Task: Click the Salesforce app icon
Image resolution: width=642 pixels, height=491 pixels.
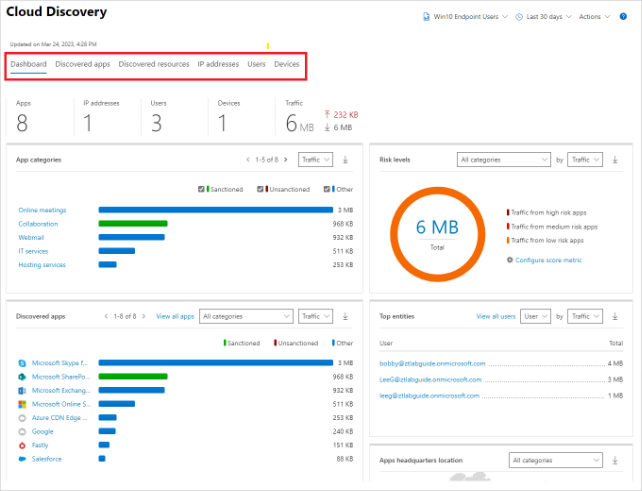Action: pyautogui.click(x=22, y=458)
